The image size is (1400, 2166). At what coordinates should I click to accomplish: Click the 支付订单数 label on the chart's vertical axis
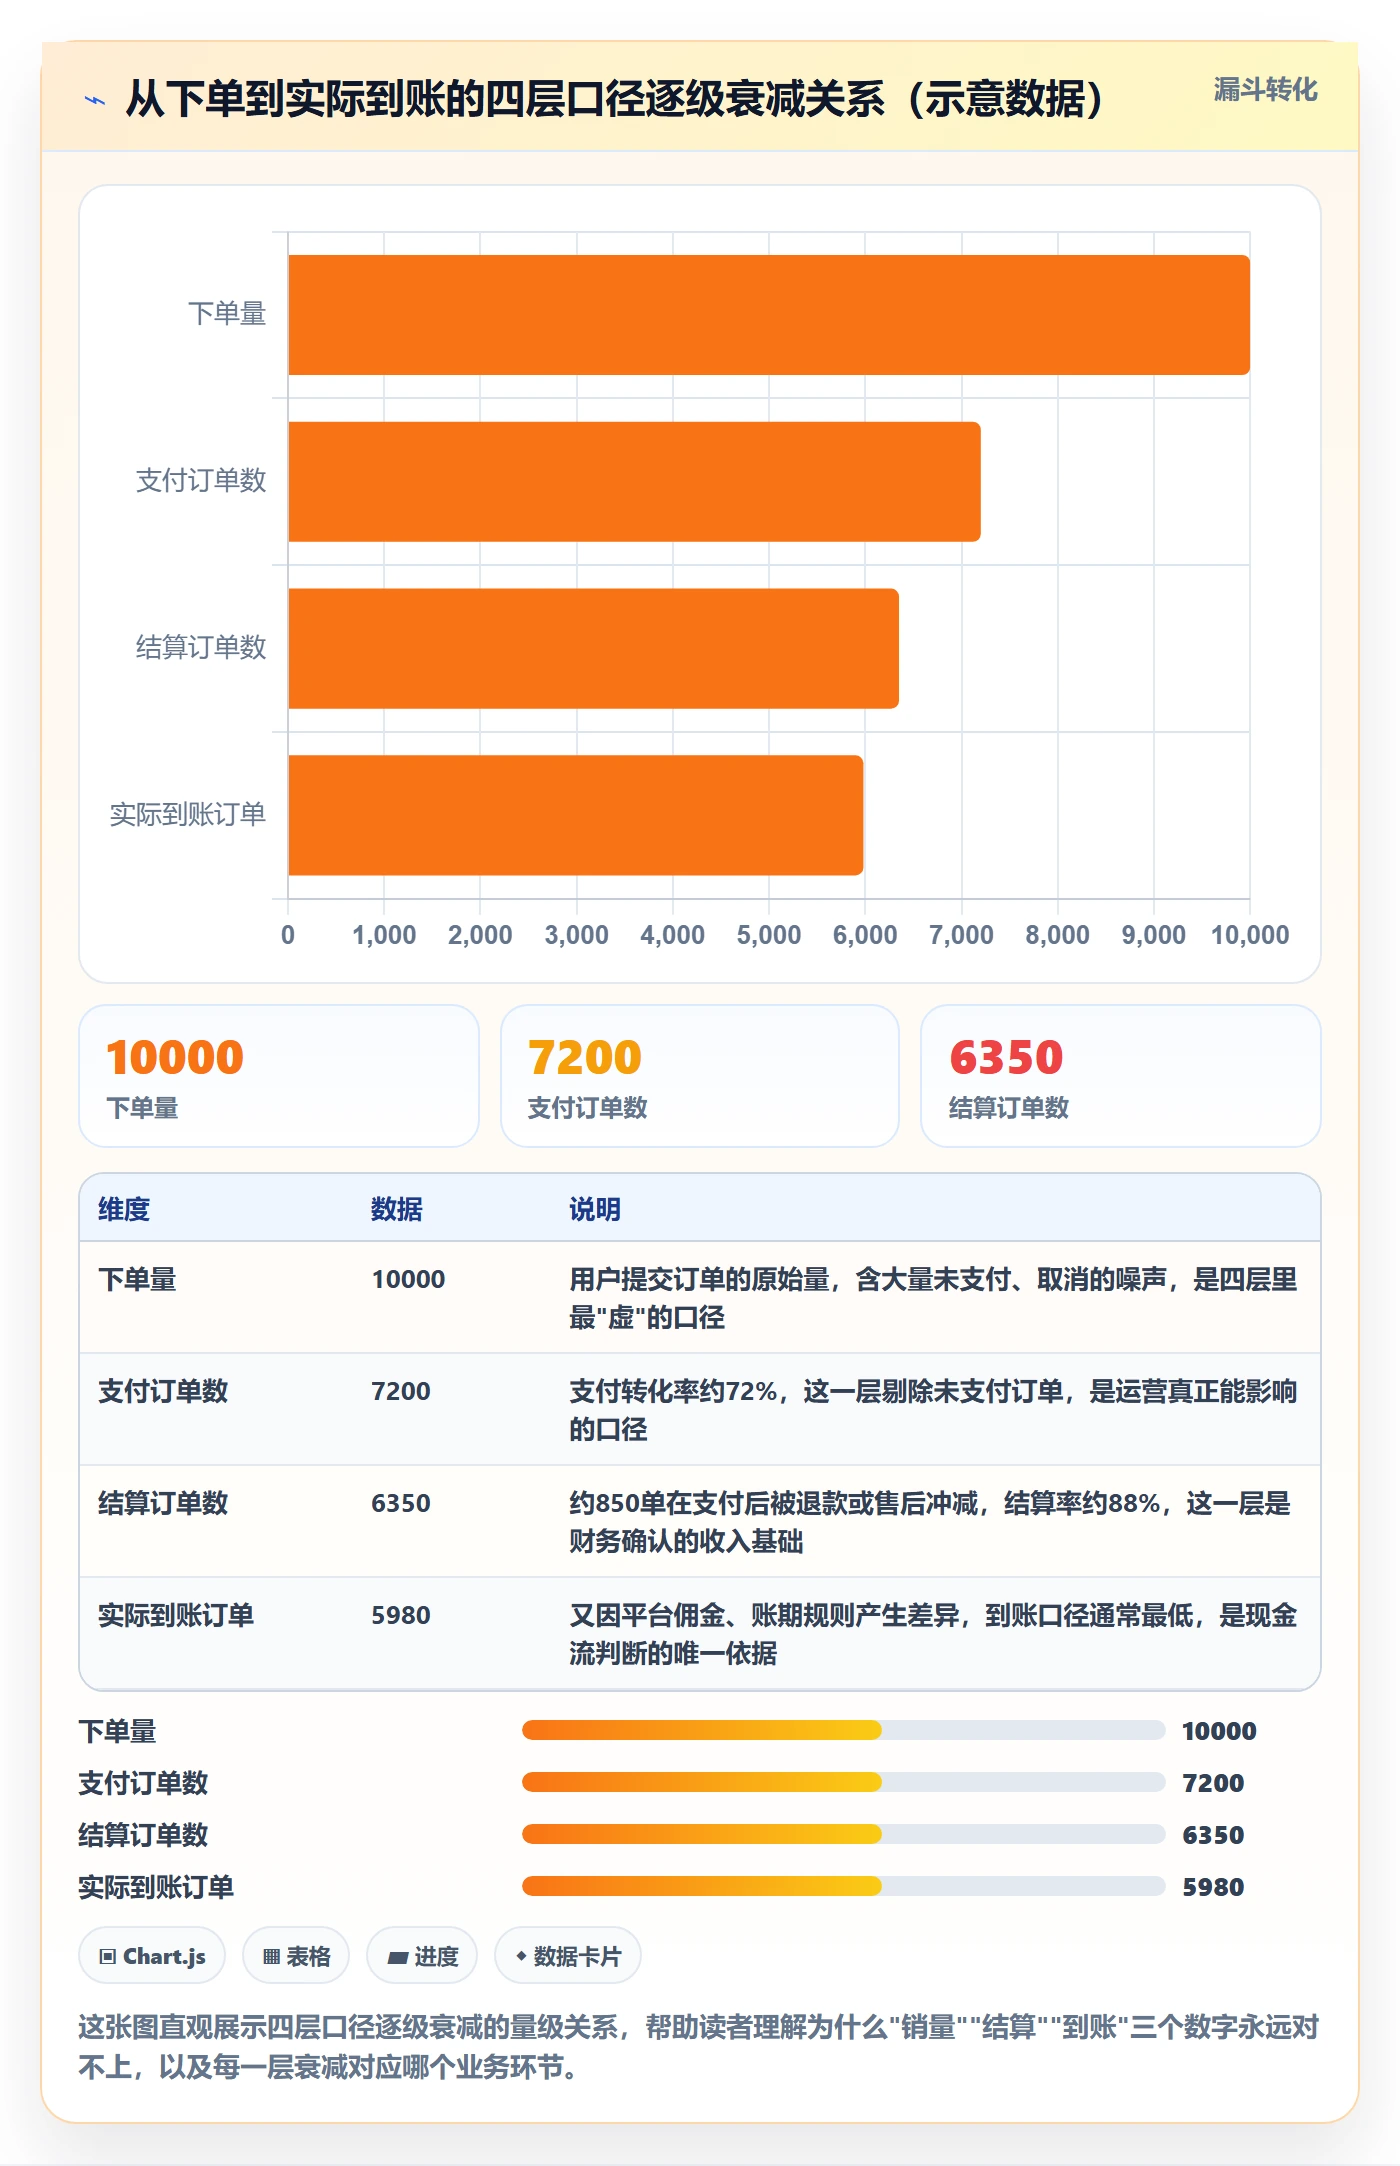point(201,481)
